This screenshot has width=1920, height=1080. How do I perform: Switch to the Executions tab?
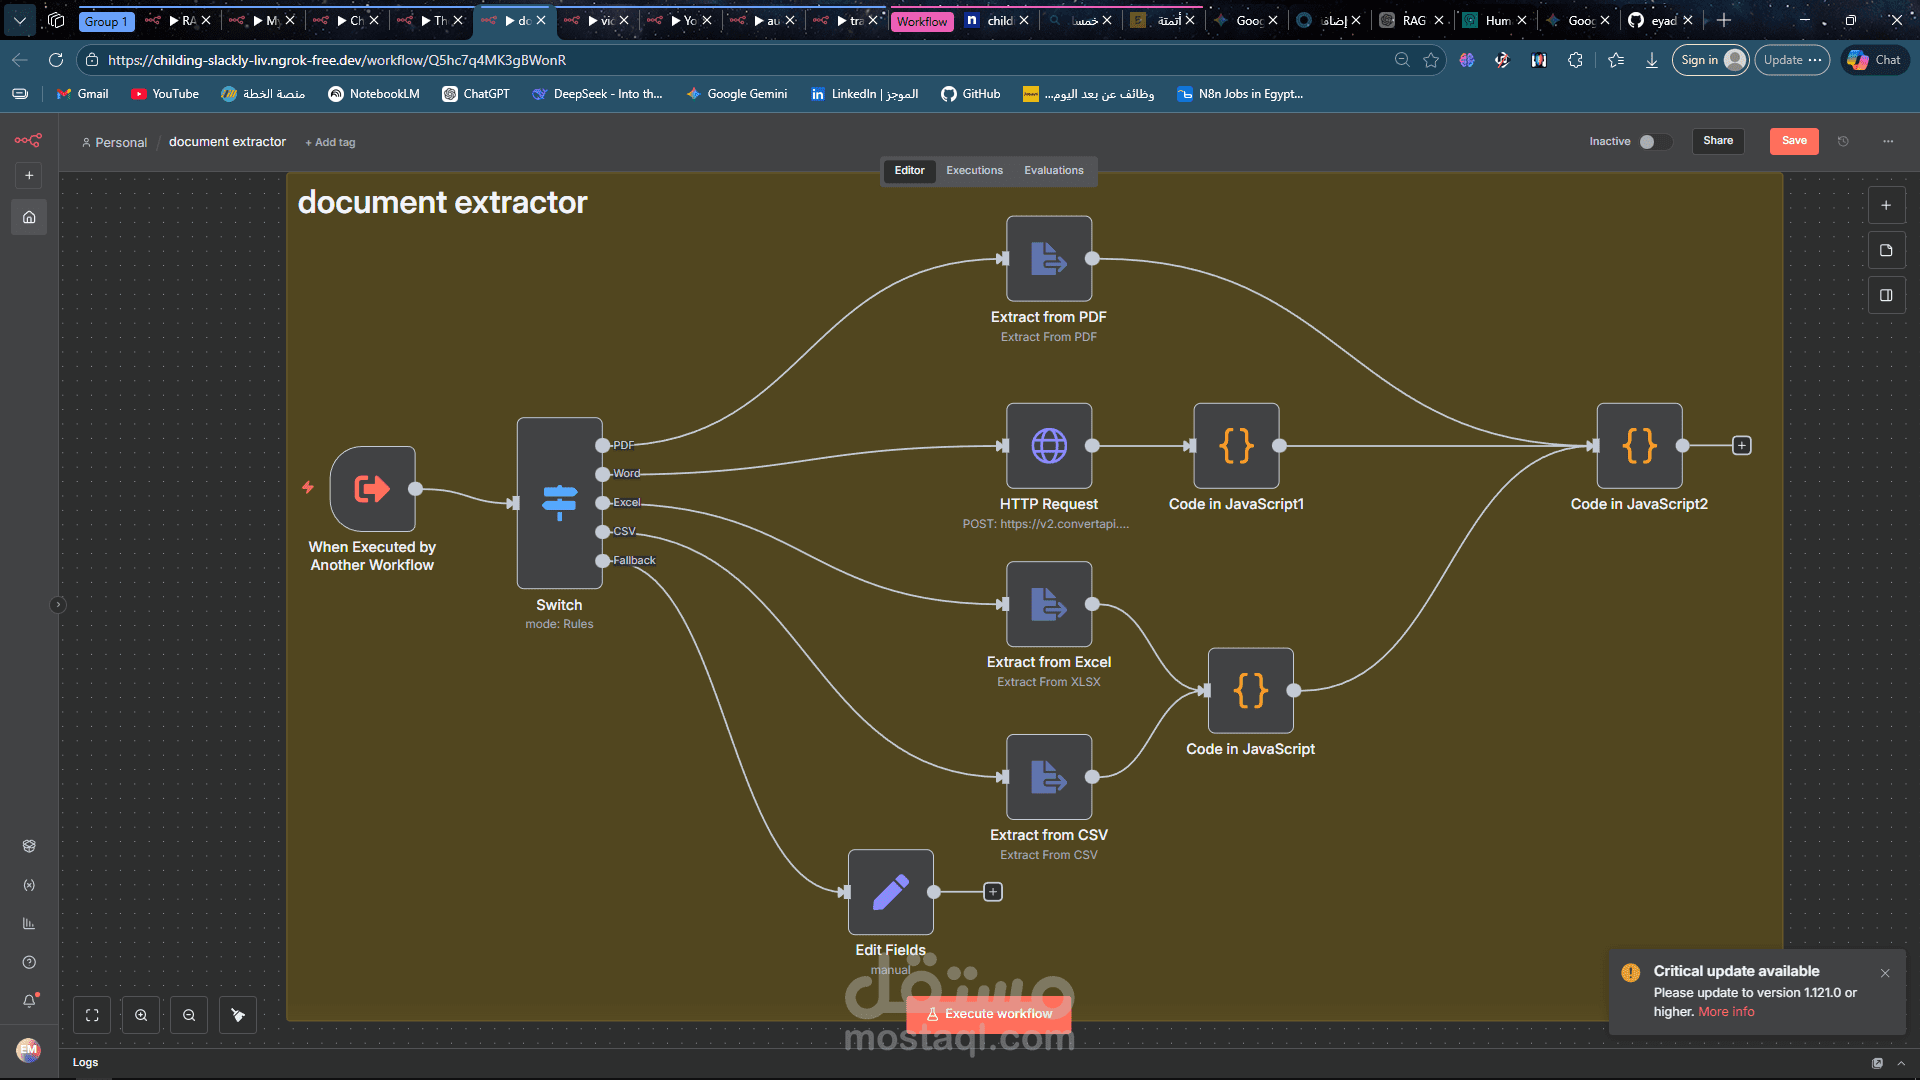click(x=974, y=170)
